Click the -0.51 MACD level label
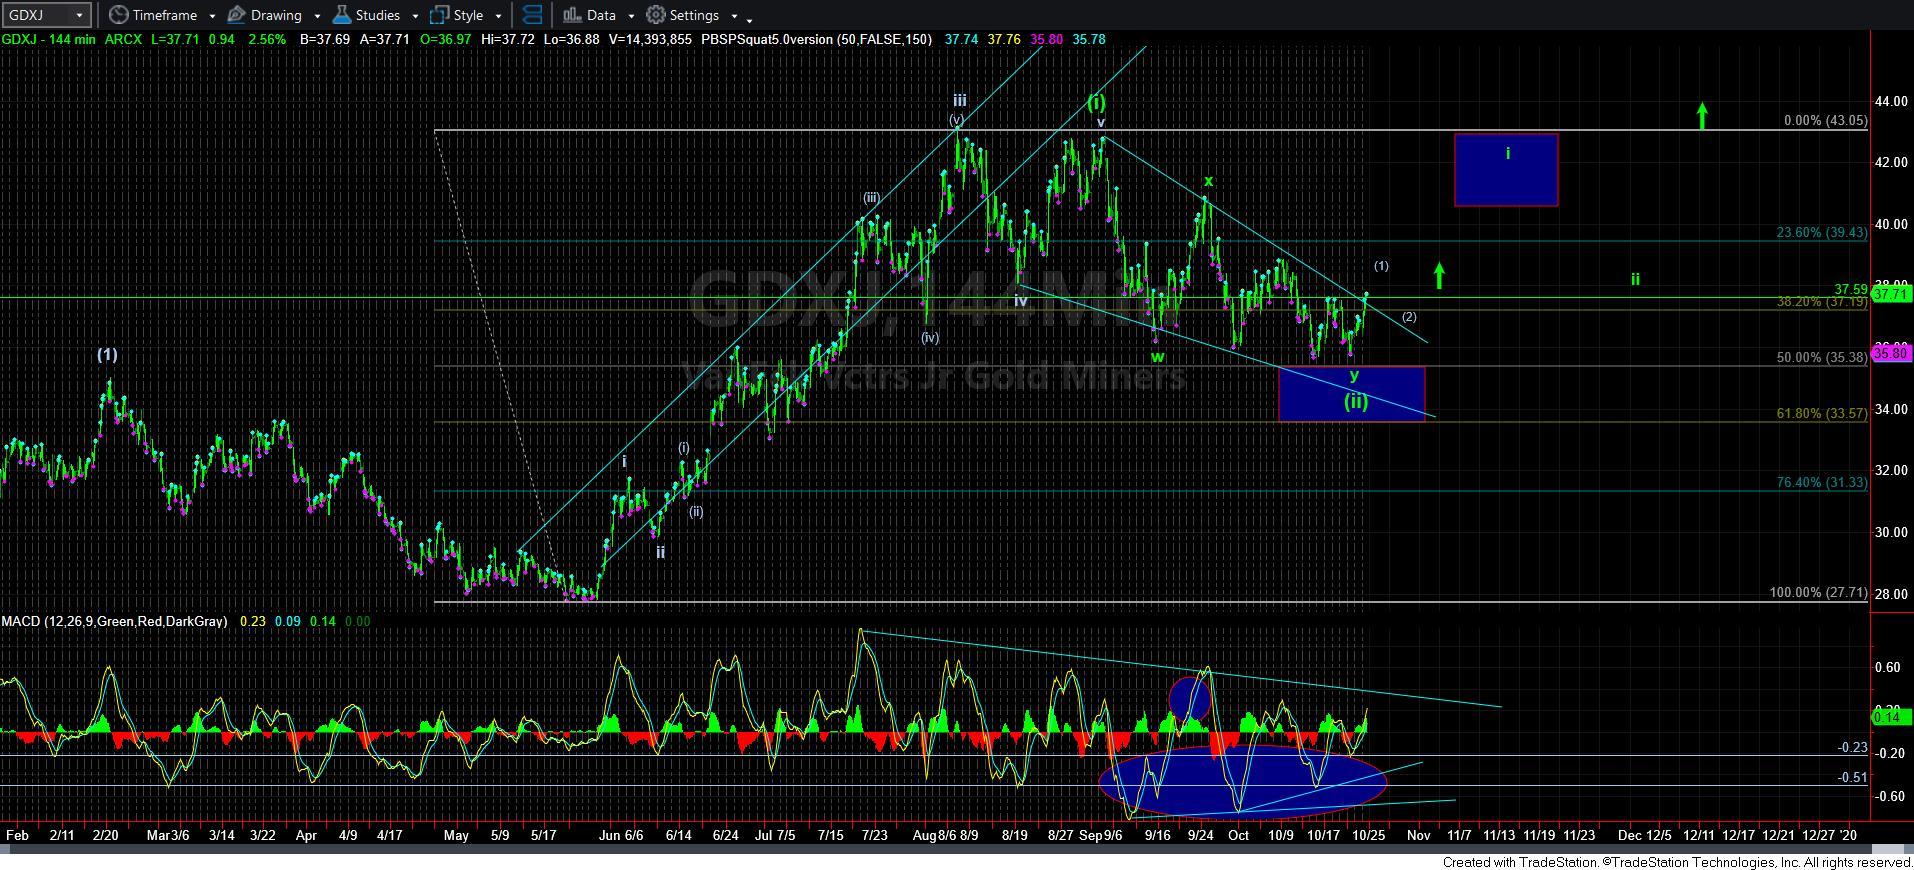Image resolution: width=1914 pixels, height=870 pixels. (1852, 778)
